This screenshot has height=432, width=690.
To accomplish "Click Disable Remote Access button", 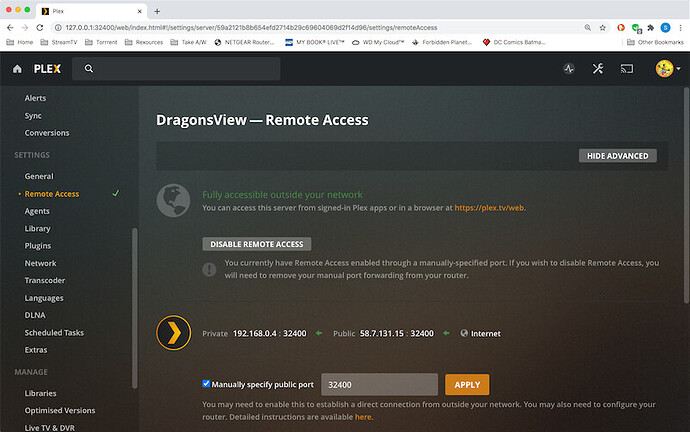I will pos(257,244).
